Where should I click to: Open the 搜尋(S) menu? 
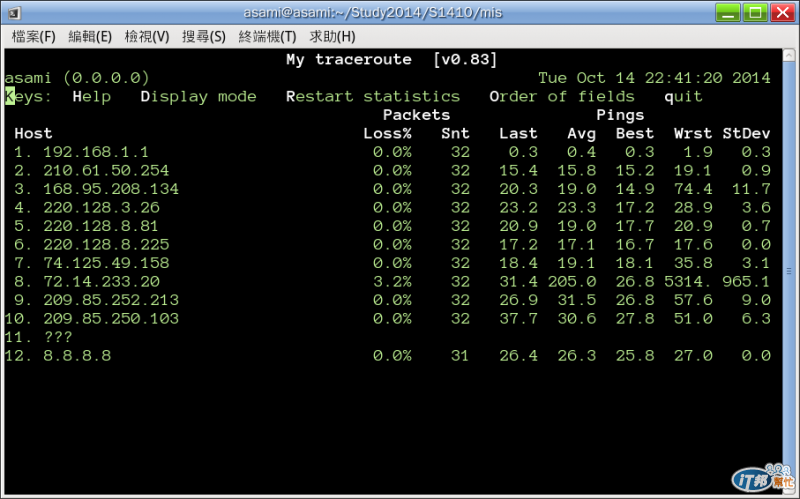click(x=204, y=37)
